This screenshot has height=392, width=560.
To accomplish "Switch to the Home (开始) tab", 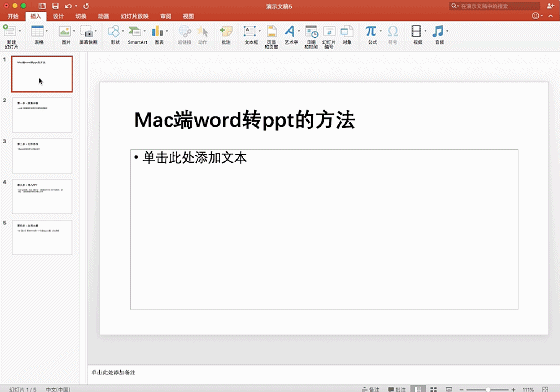I will click(x=13, y=16).
